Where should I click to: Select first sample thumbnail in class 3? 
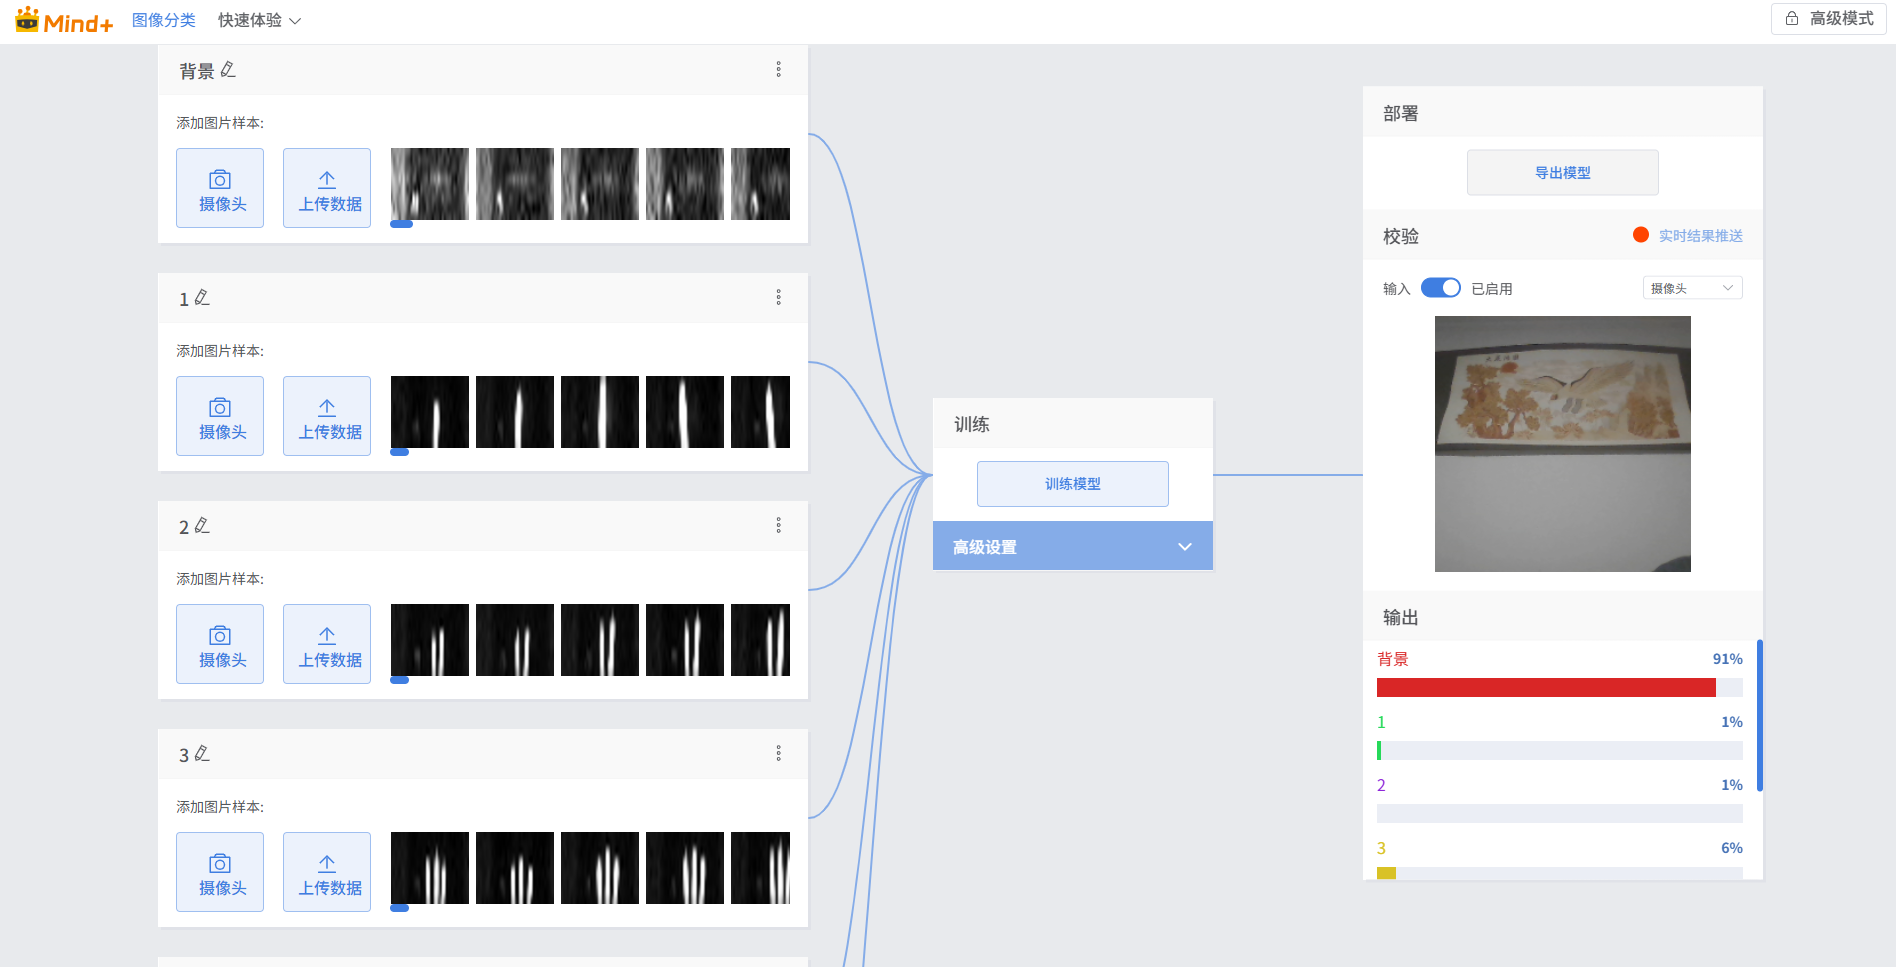pyautogui.click(x=429, y=868)
